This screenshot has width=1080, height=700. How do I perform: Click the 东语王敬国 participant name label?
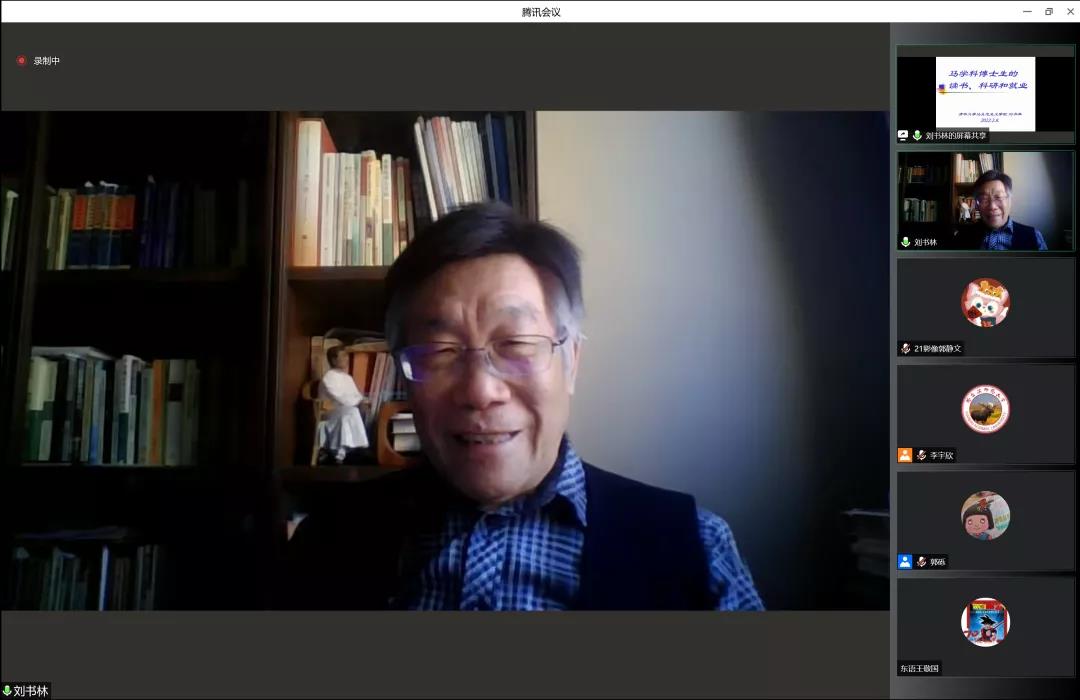click(919, 668)
